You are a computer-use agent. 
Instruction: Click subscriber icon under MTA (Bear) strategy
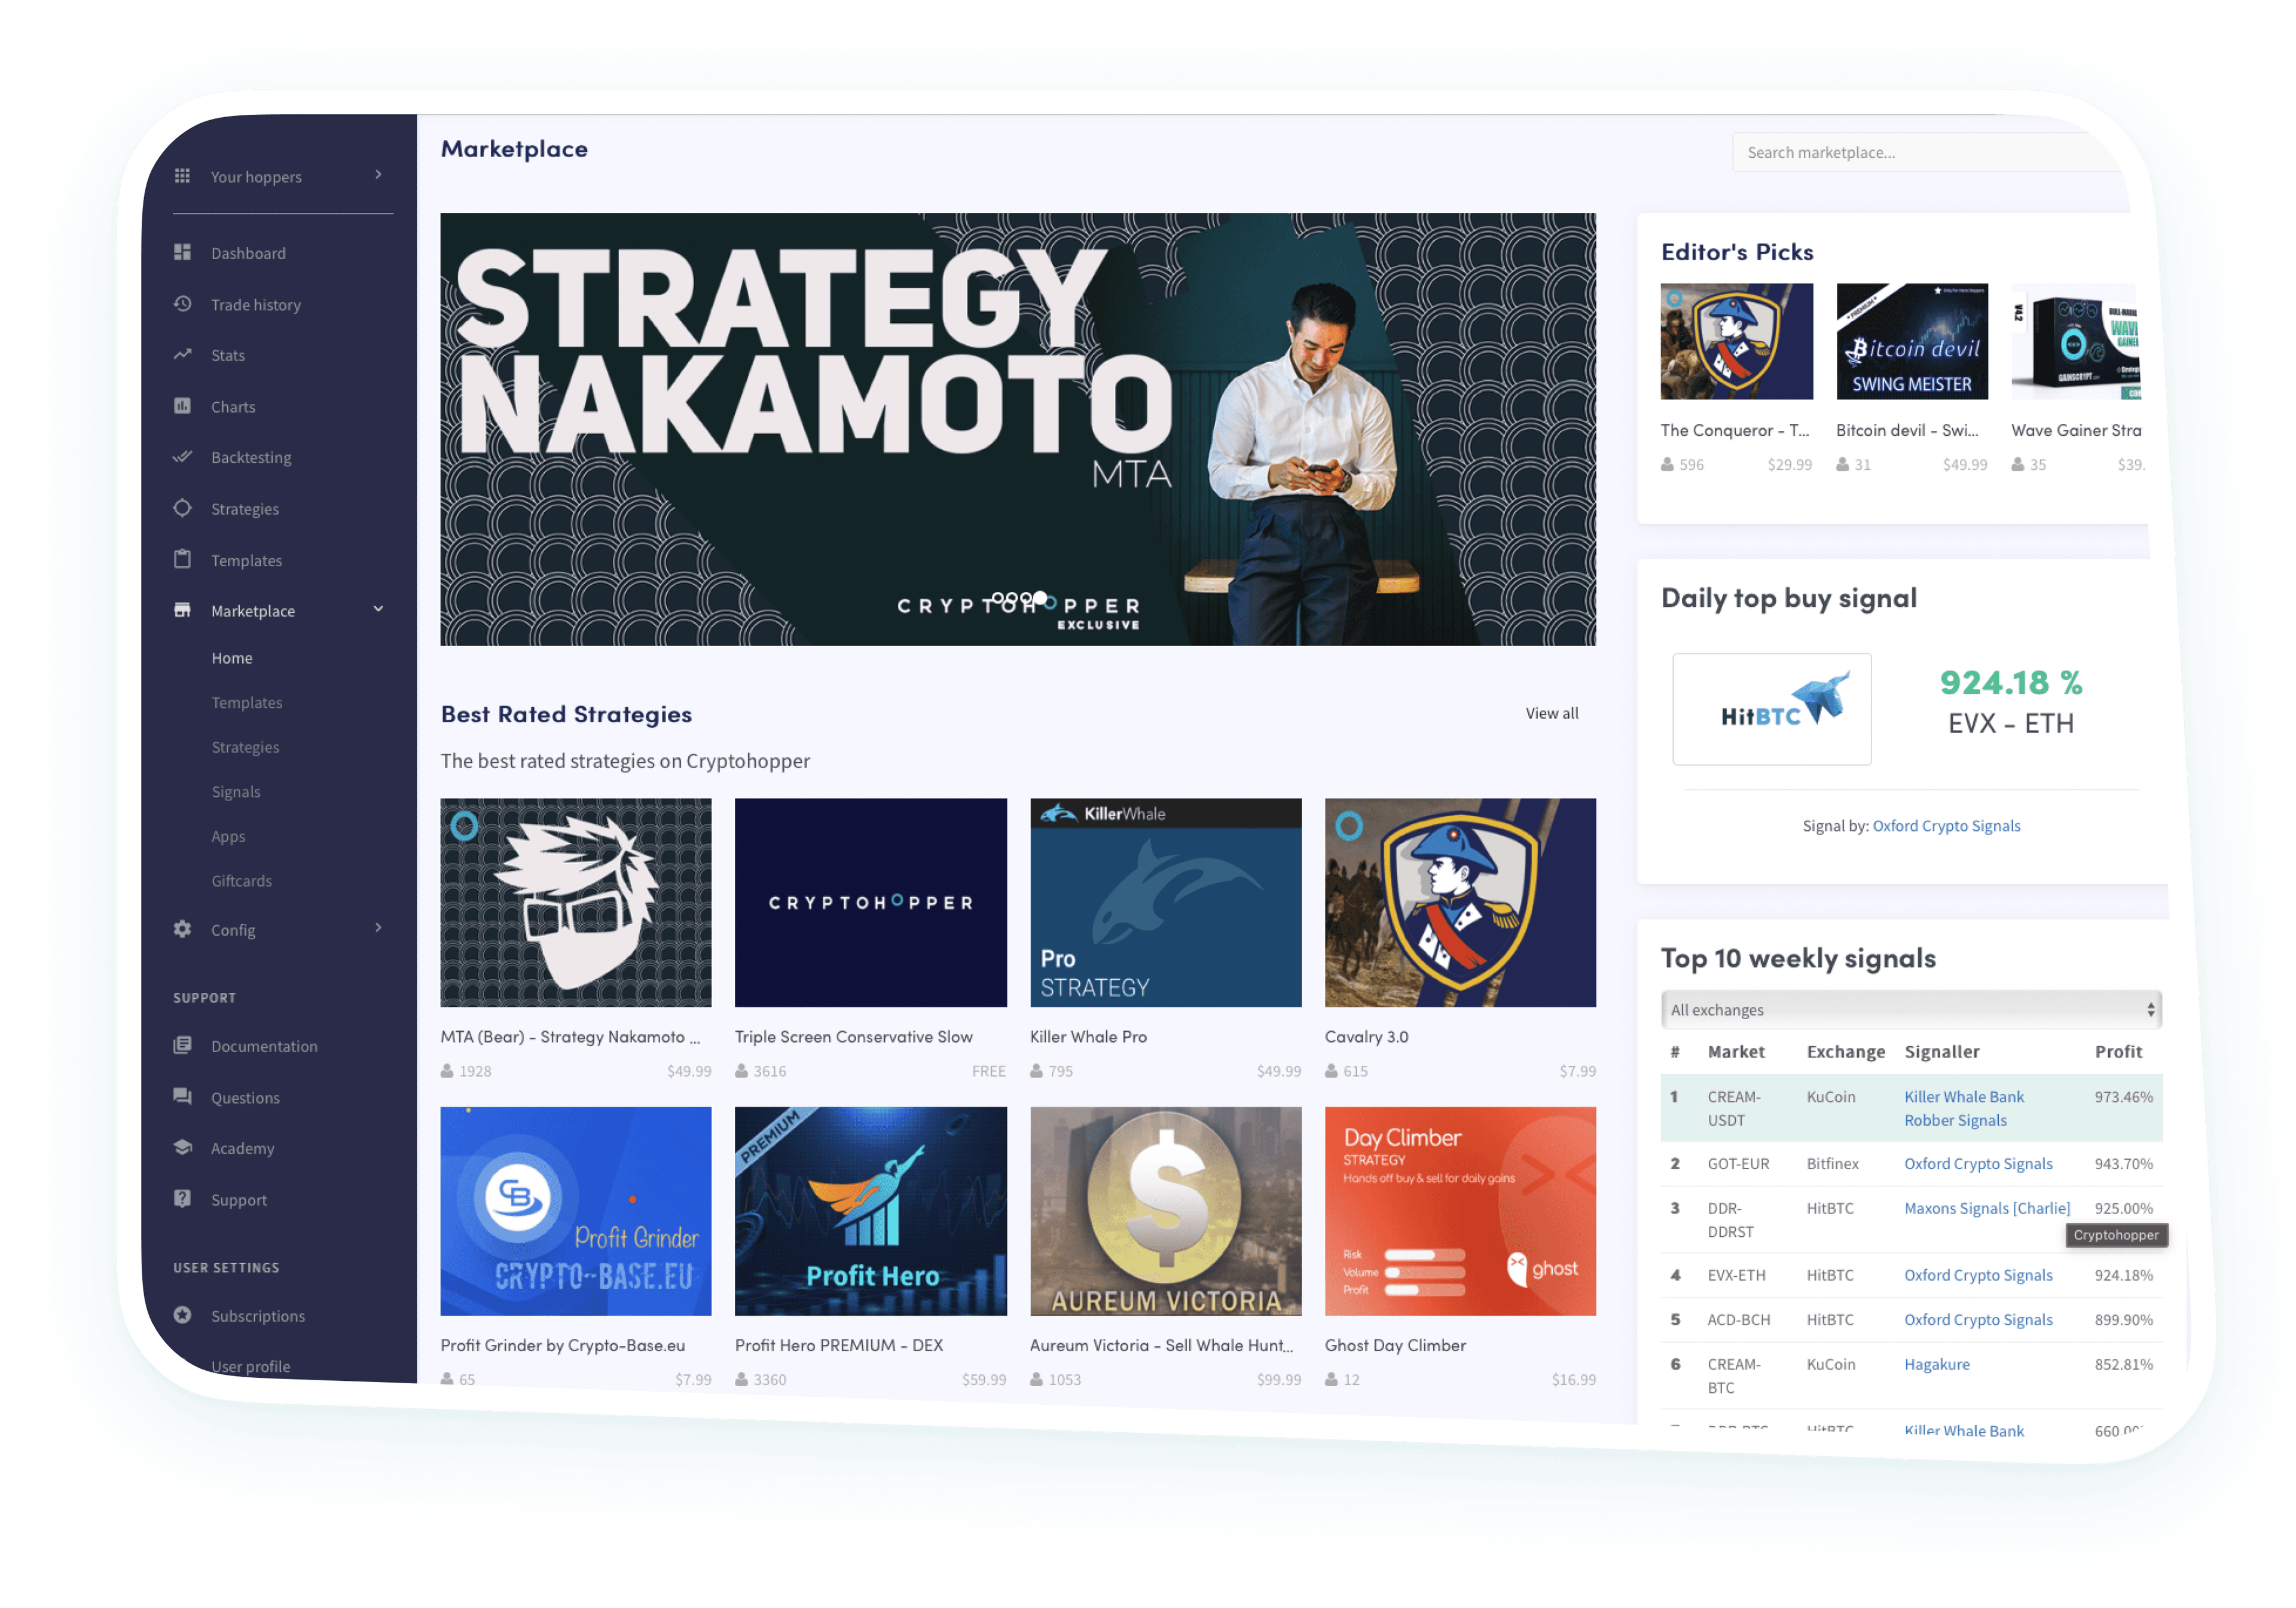(x=447, y=1071)
